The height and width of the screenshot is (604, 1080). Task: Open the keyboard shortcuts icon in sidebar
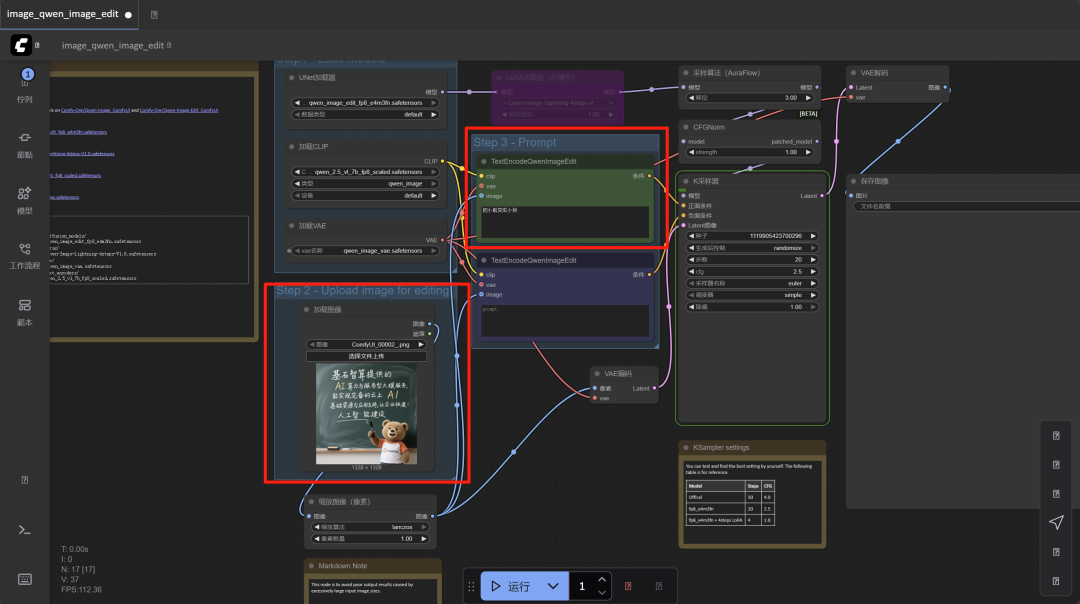point(25,579)
